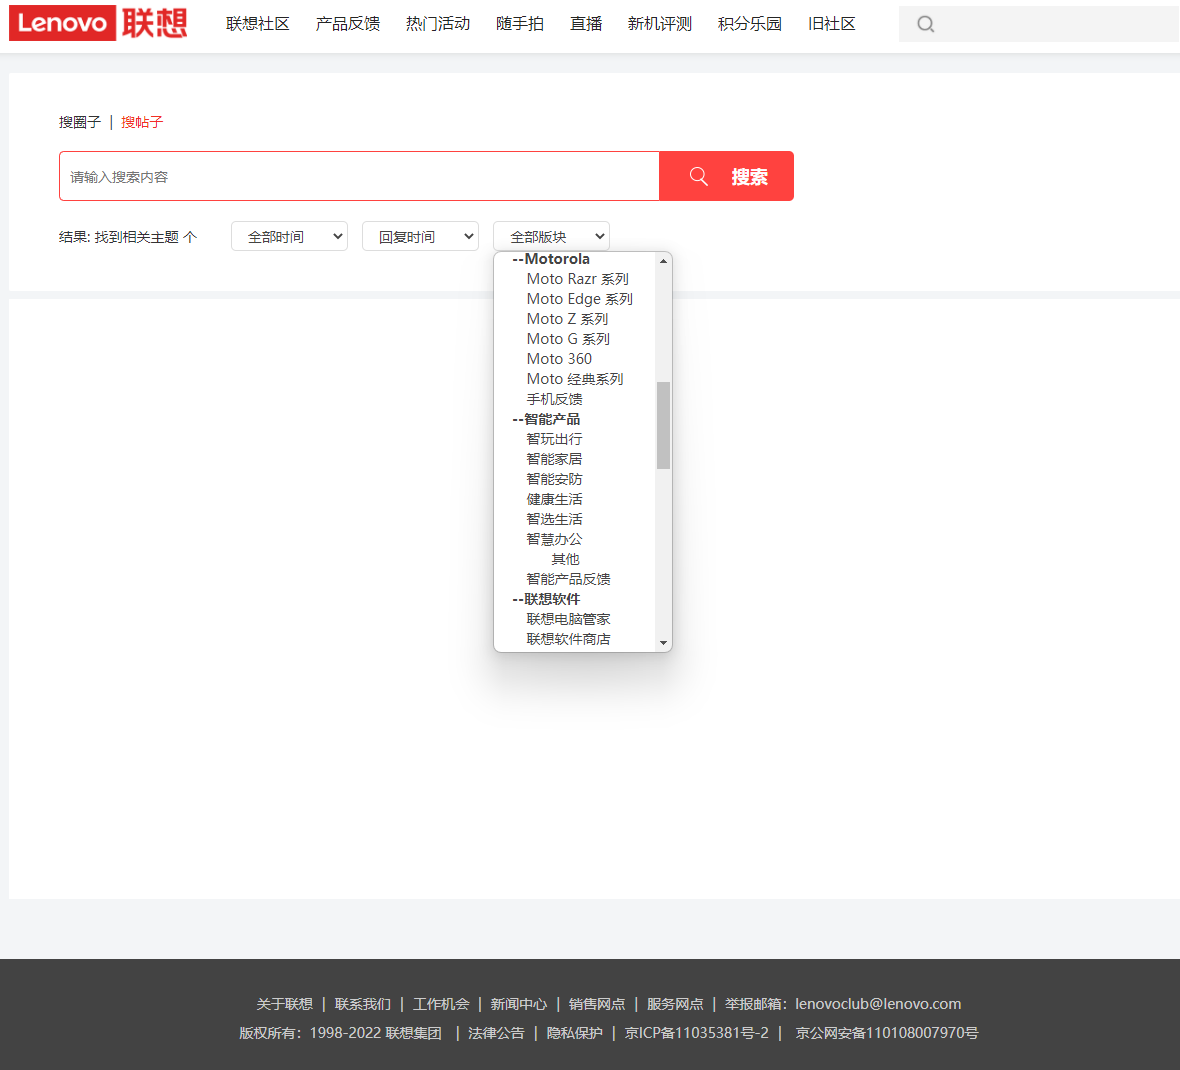Screen dimensions: 1180x1070
Task: Click the lenovoclub@lenovo.com email address
Action: coord(878,1004)
